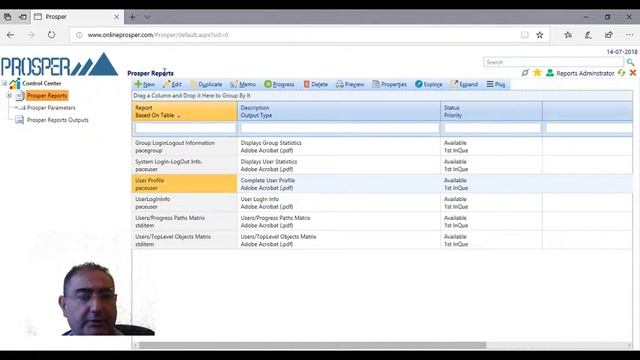Click the browser back arrow

(x=11, y=35)
